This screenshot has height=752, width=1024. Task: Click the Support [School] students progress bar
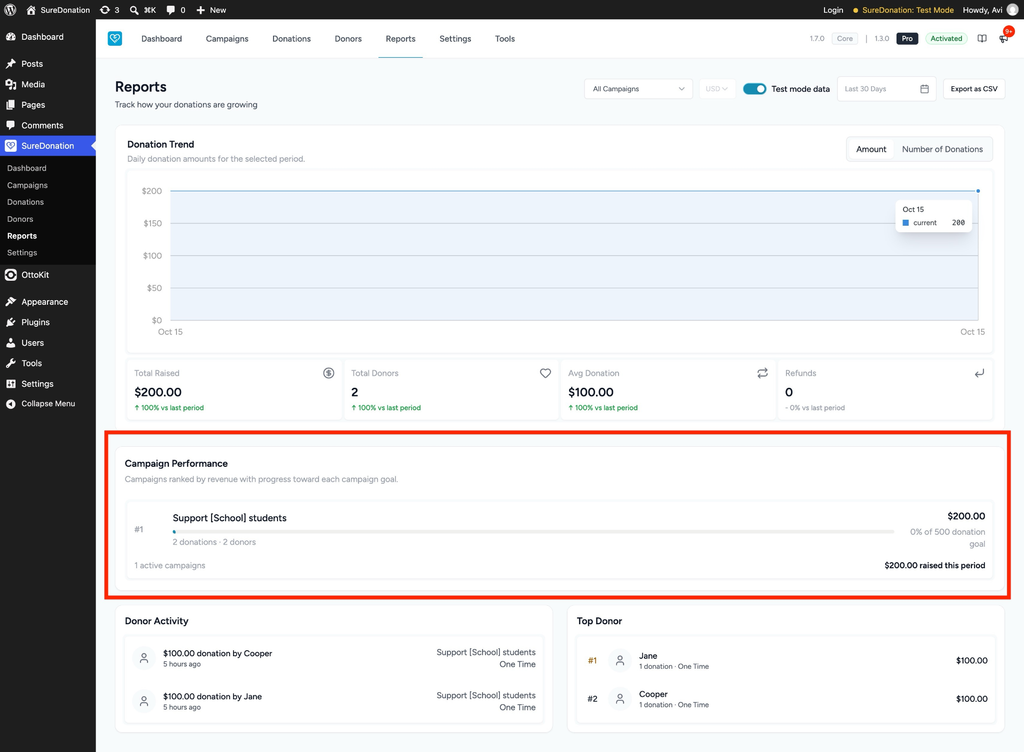533,532
